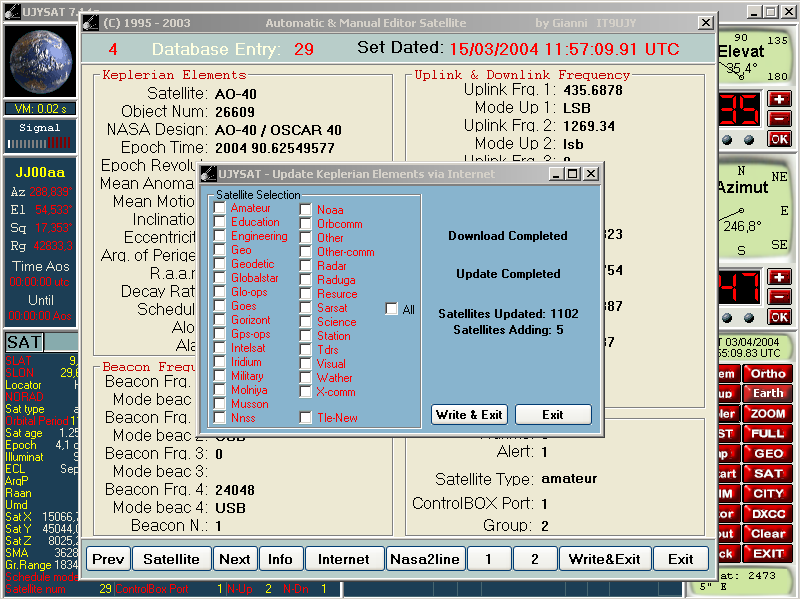This screenshot has height=600, width=800.
Task: Click Write&Exit in the editor bottom bar
Action: pyautogui.click(x=605, y=559)
